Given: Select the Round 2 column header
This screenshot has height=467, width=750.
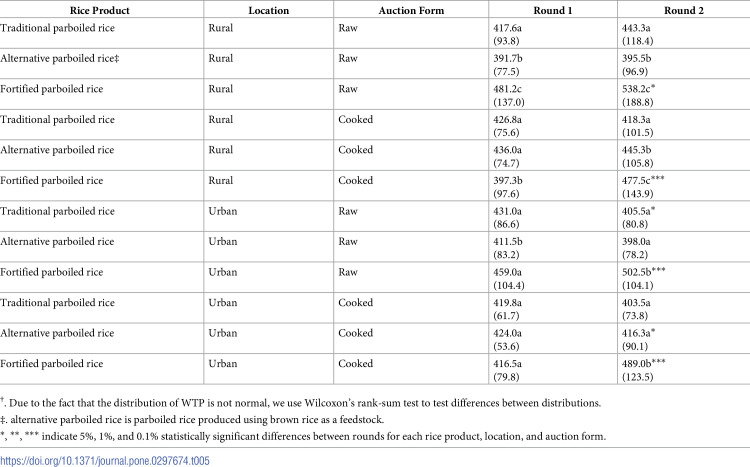Looking at the screenshot, I should (x=684, y=11).
